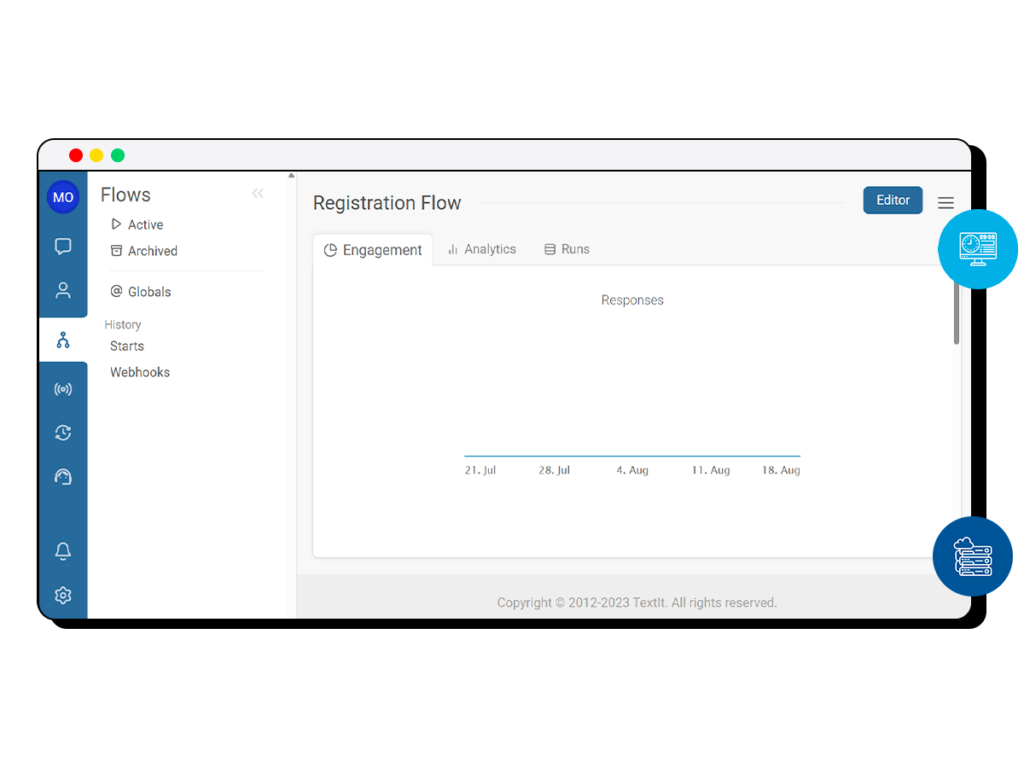Open the notifications bell icon
This screenshot has height=768, width=1024.
63,551
